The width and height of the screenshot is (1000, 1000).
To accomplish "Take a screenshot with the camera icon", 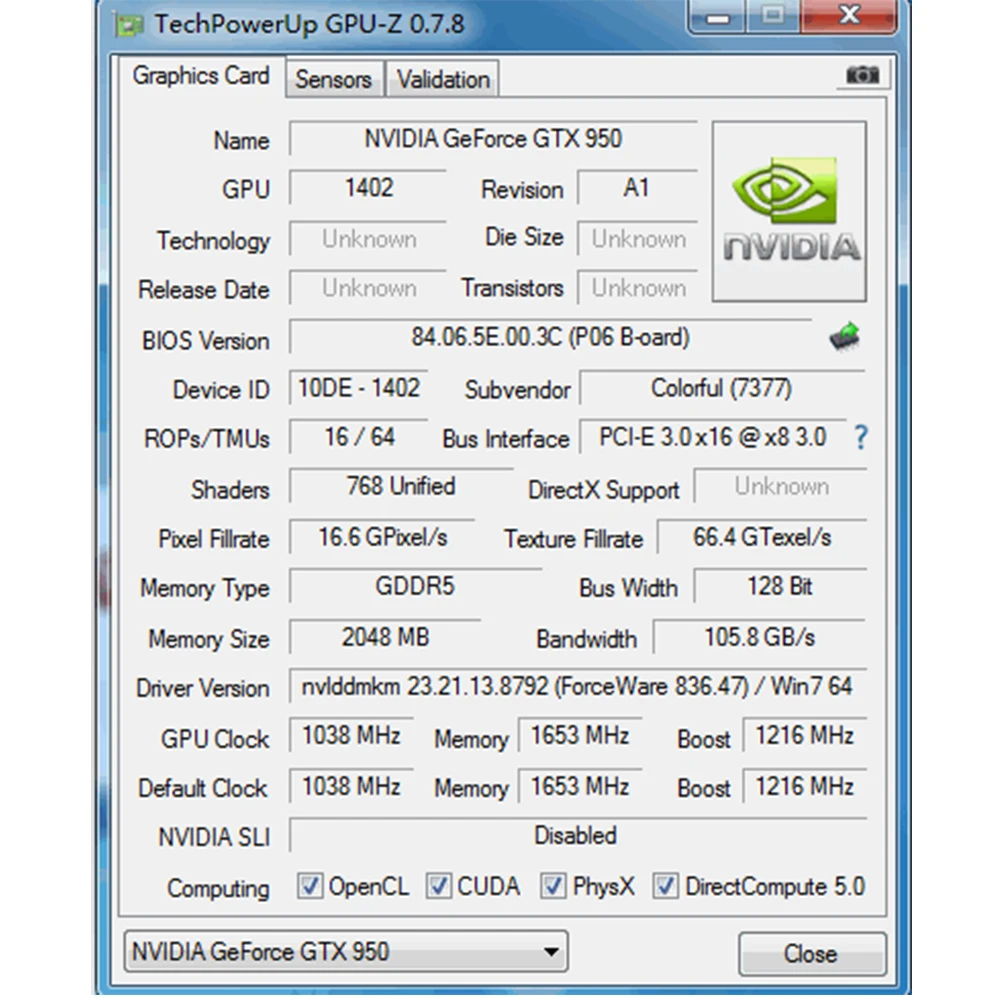I will (862, 75).
